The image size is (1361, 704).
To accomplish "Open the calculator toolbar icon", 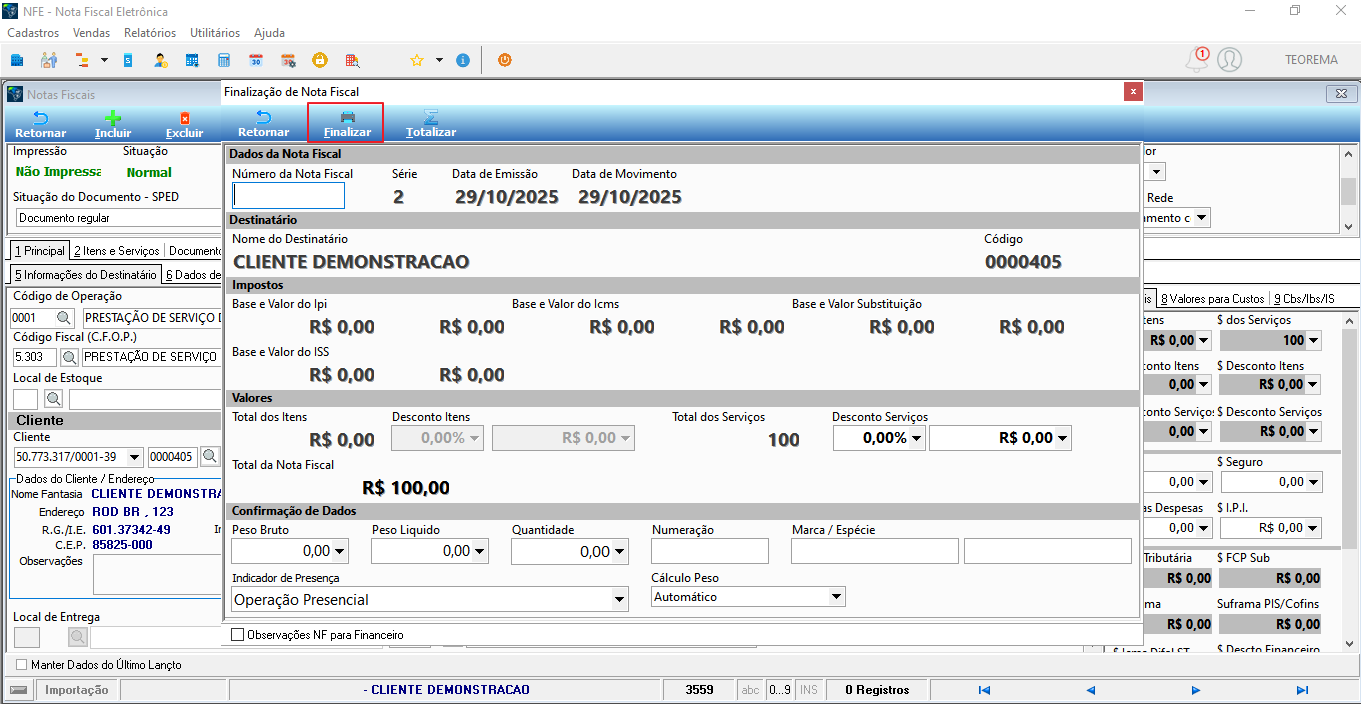I will coord(224,60).
